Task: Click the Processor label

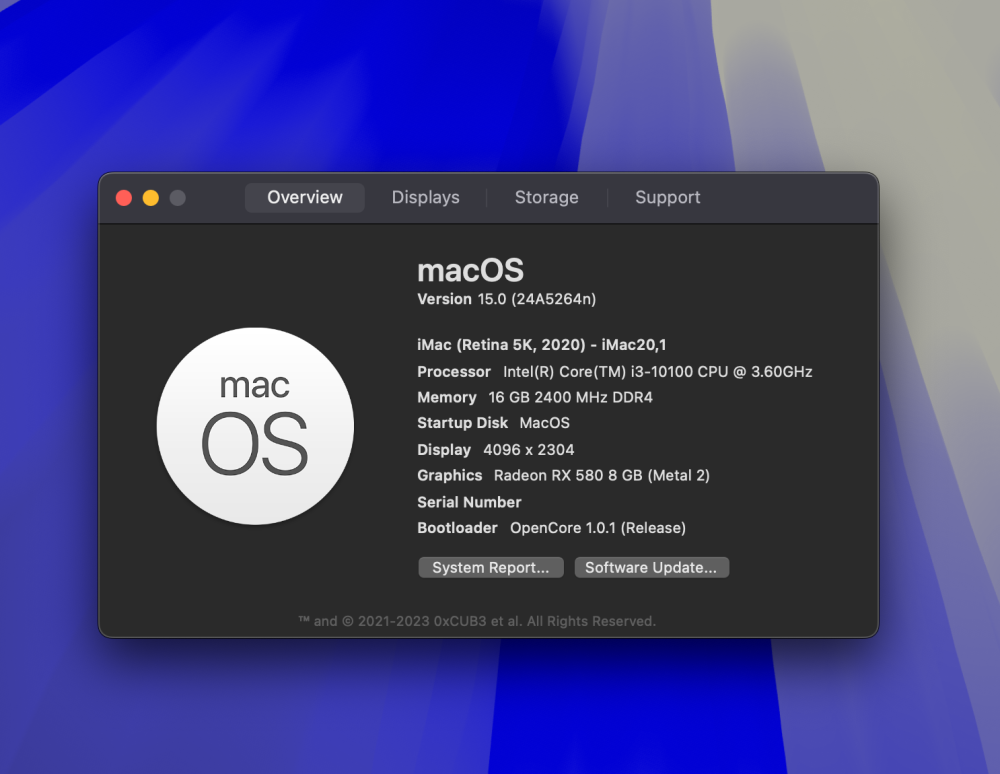Action: pos(453,372)
